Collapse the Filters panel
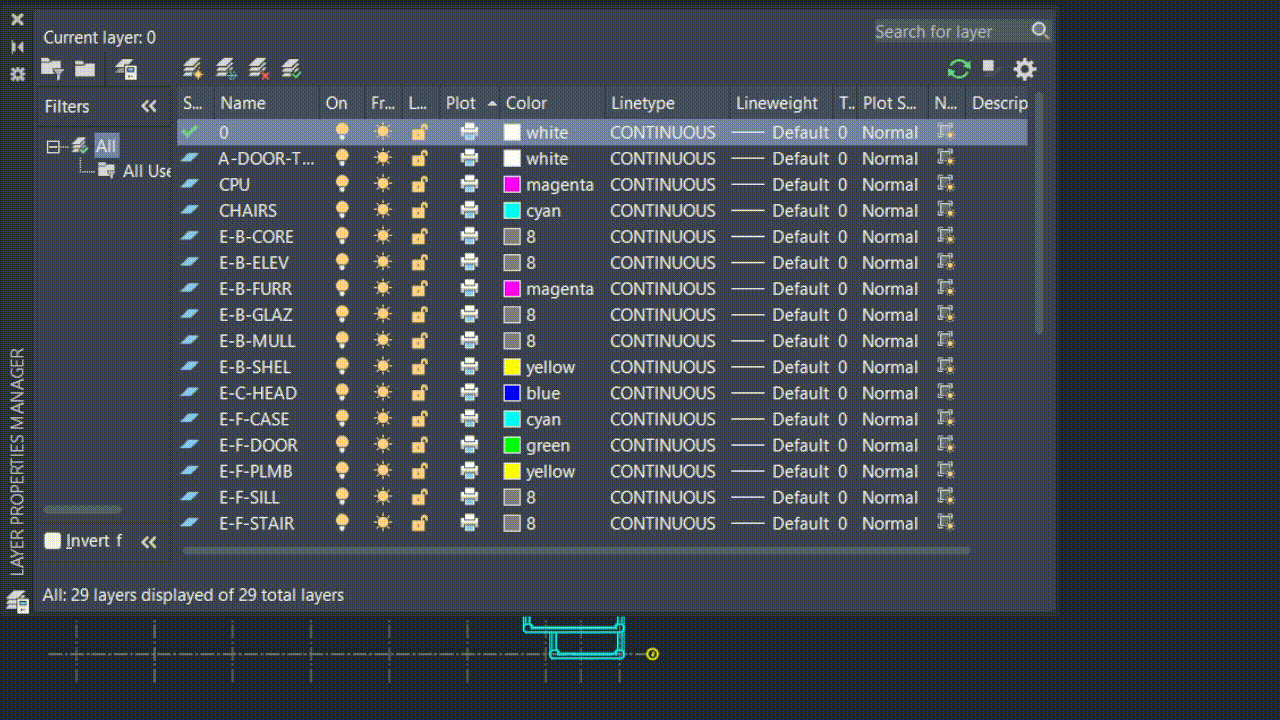 149,106
